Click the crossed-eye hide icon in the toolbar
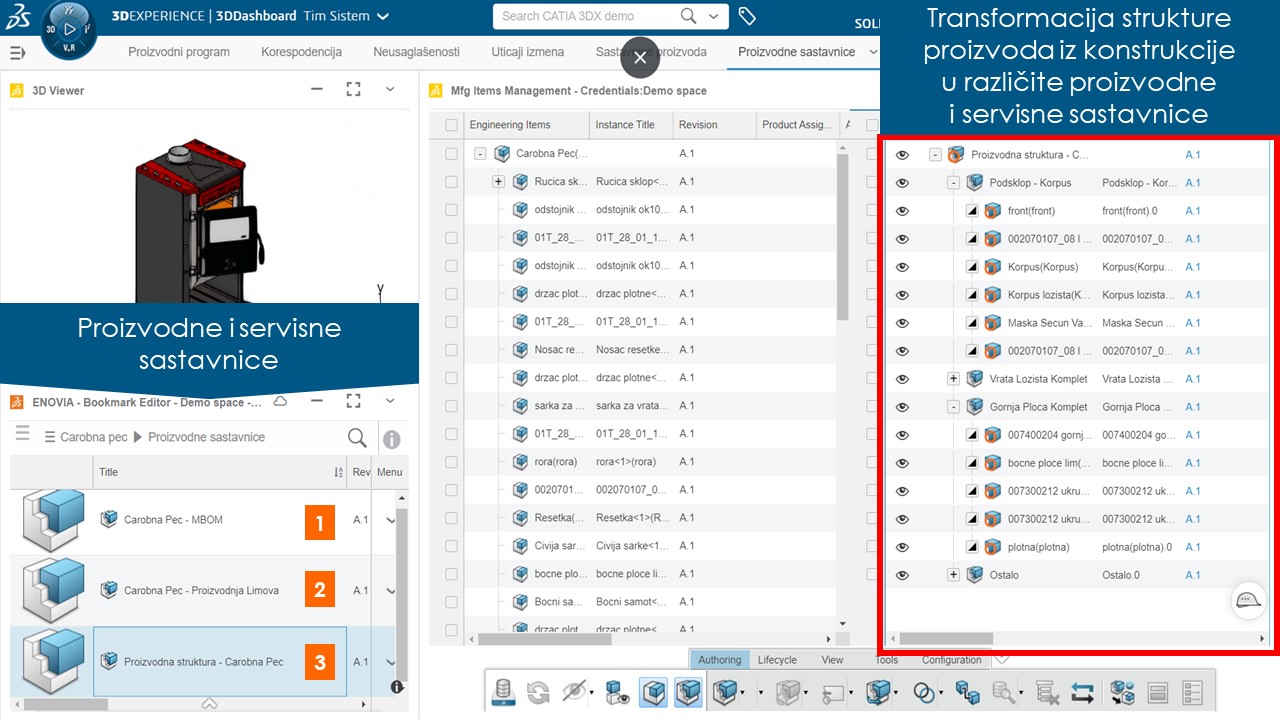 pos(574,691)
